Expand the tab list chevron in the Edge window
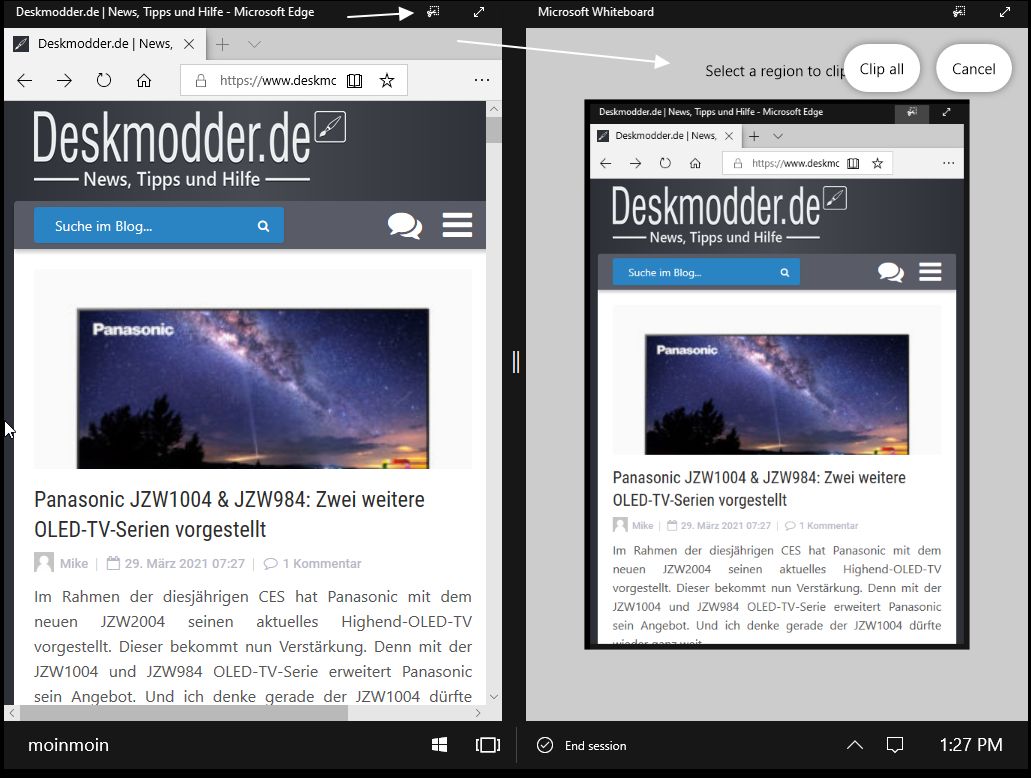 tap(254, 44)
